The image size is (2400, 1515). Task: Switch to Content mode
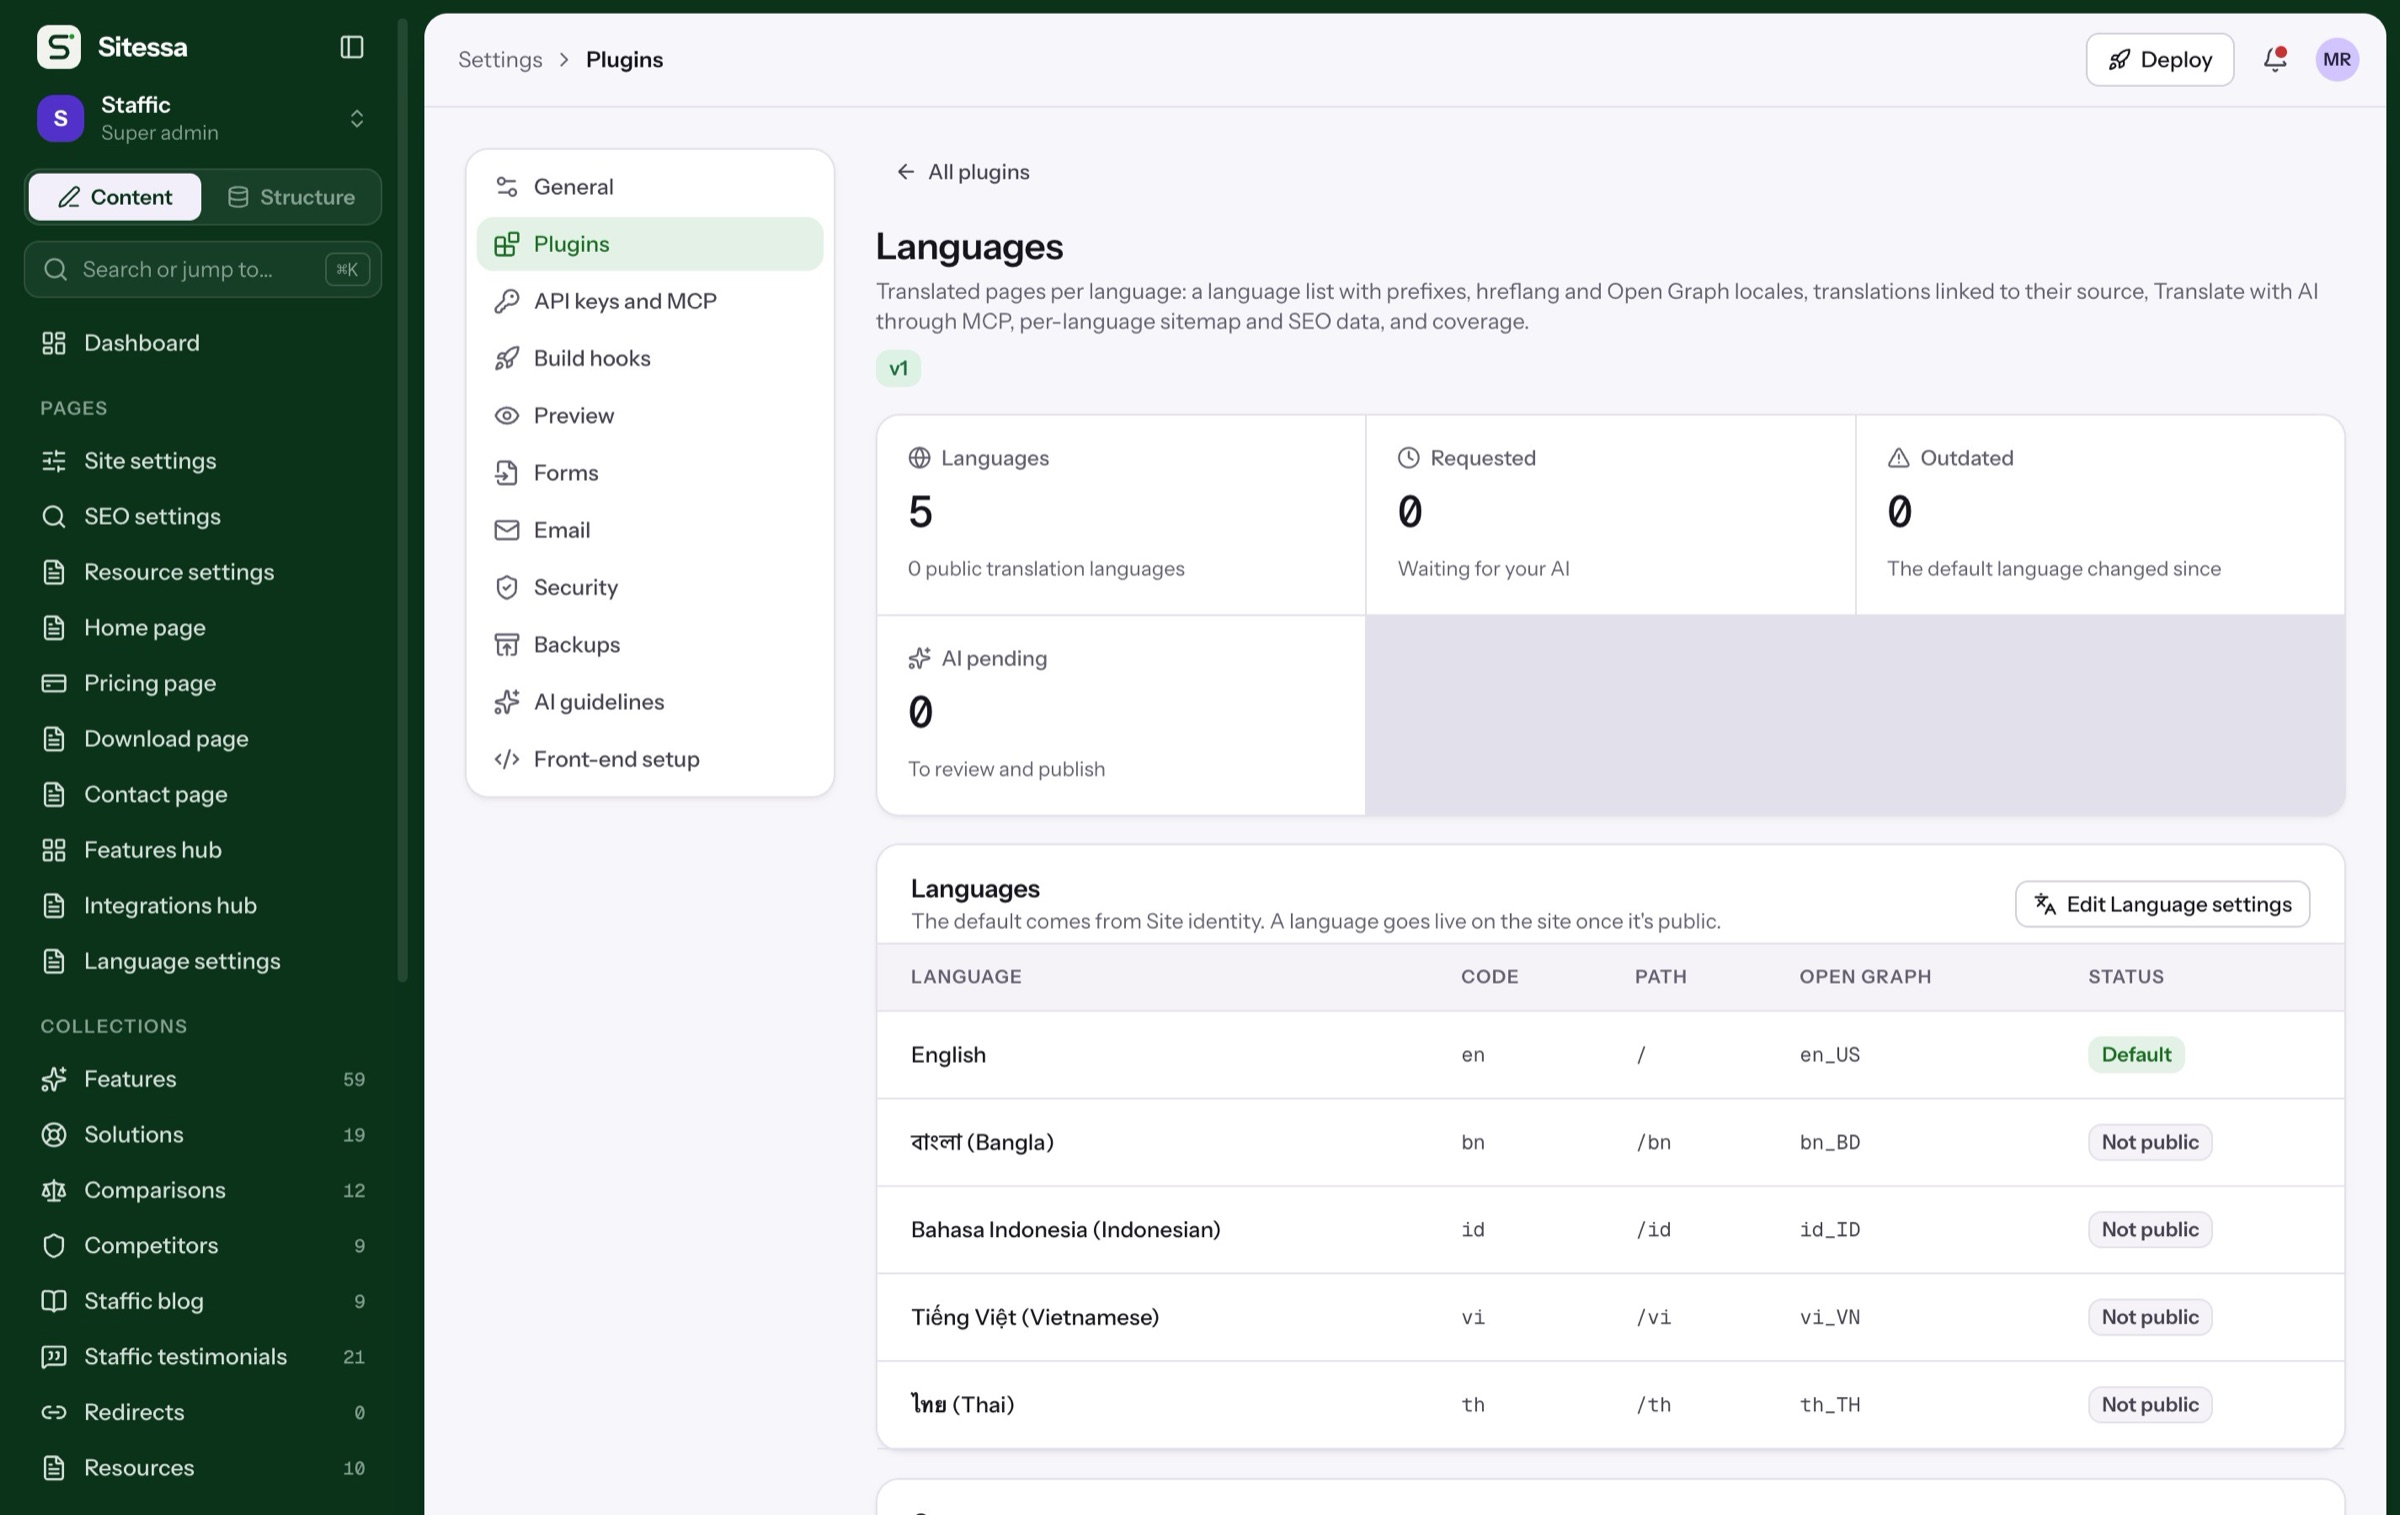coord(115,197)
